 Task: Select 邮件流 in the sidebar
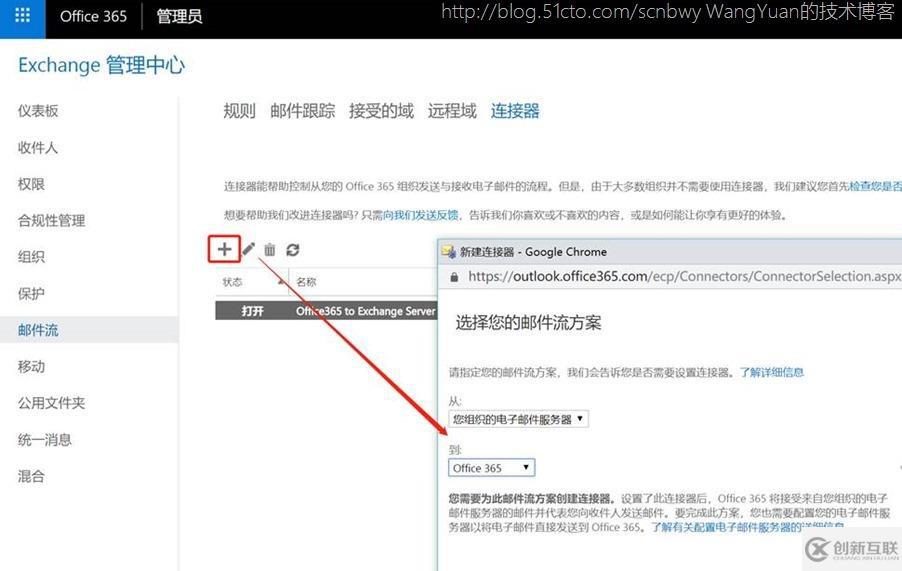tap(89, 329)
